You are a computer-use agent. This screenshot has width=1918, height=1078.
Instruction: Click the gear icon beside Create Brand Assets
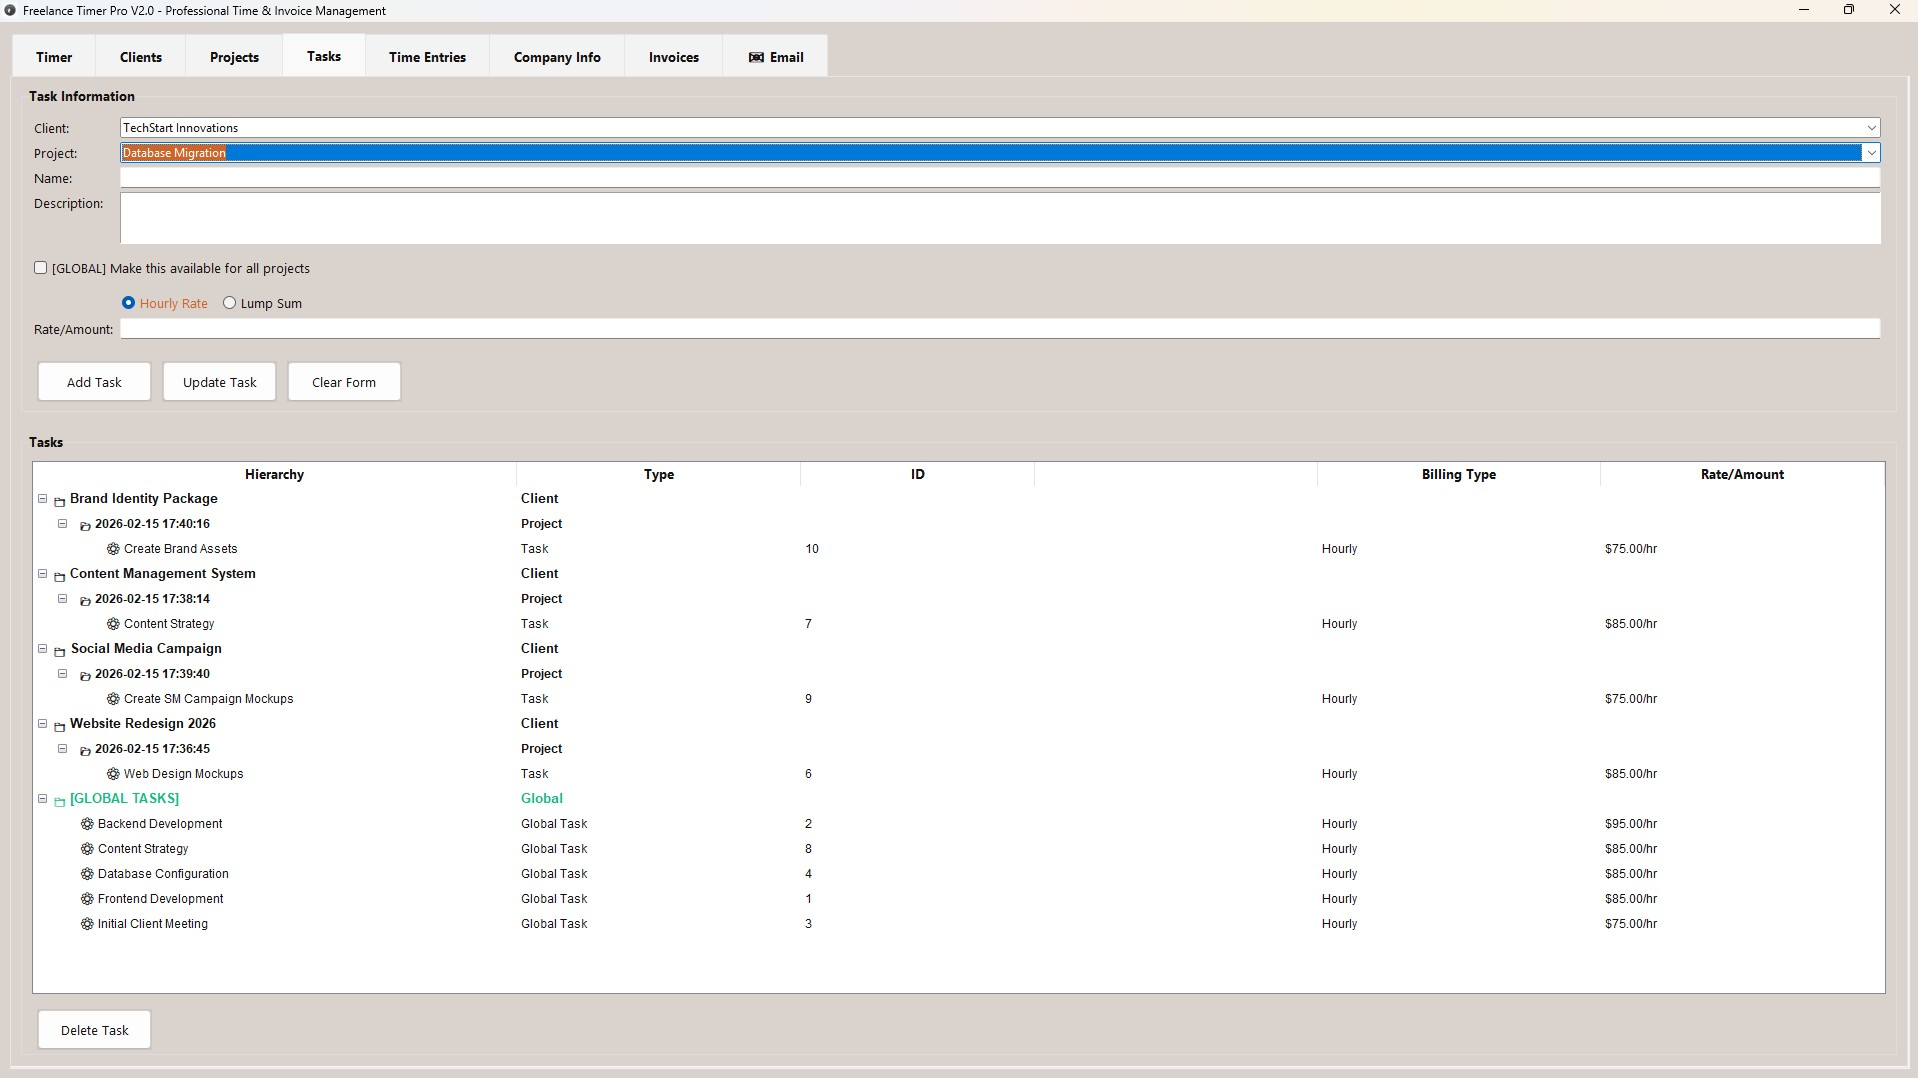point(111,548)
